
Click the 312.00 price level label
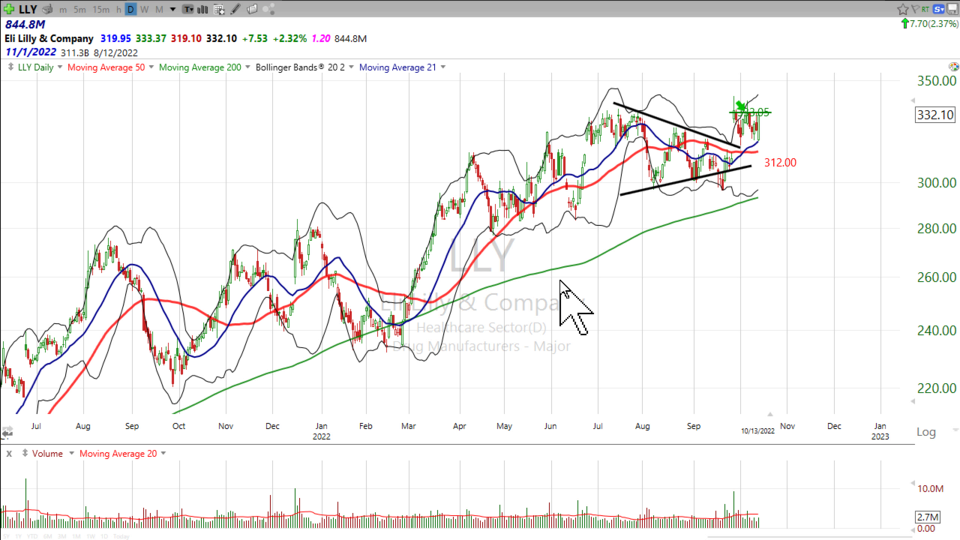780,162
